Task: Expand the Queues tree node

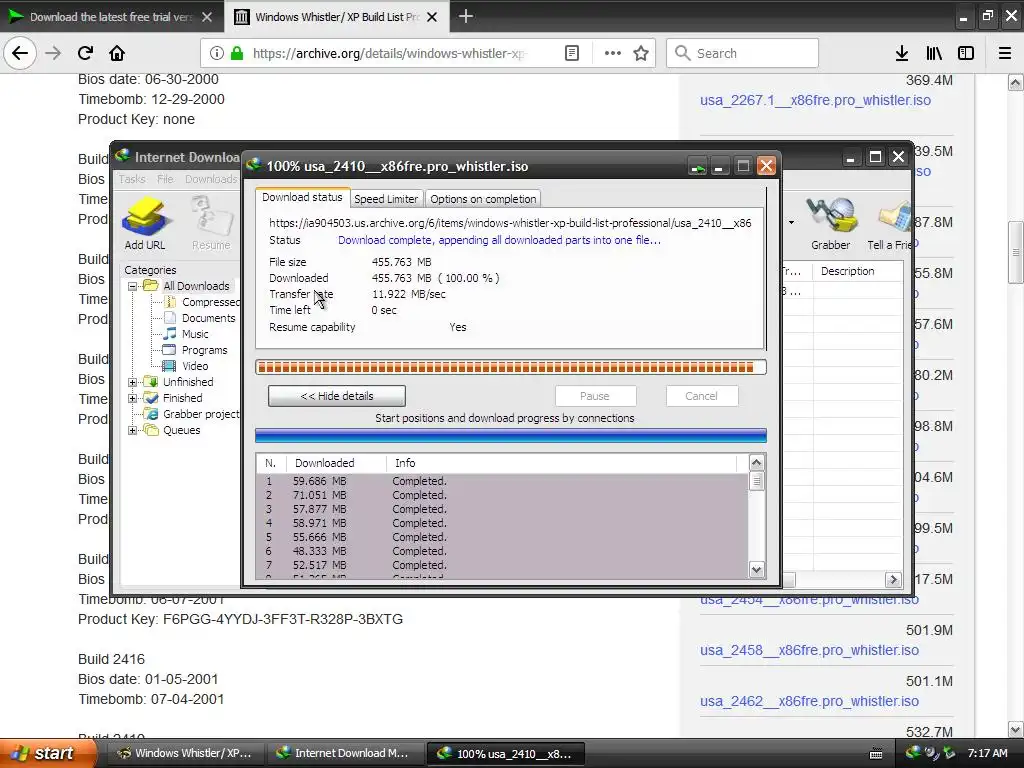Action: [x=133, y=430]
